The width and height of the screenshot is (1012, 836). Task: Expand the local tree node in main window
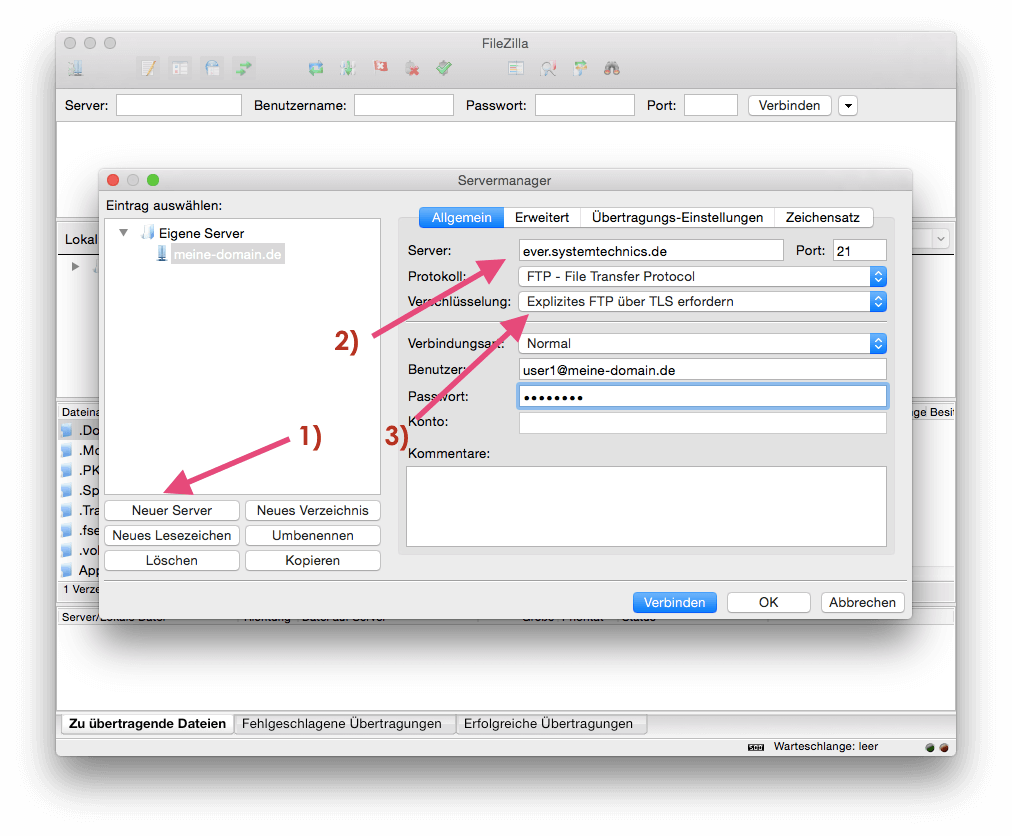tap(76, 266)
